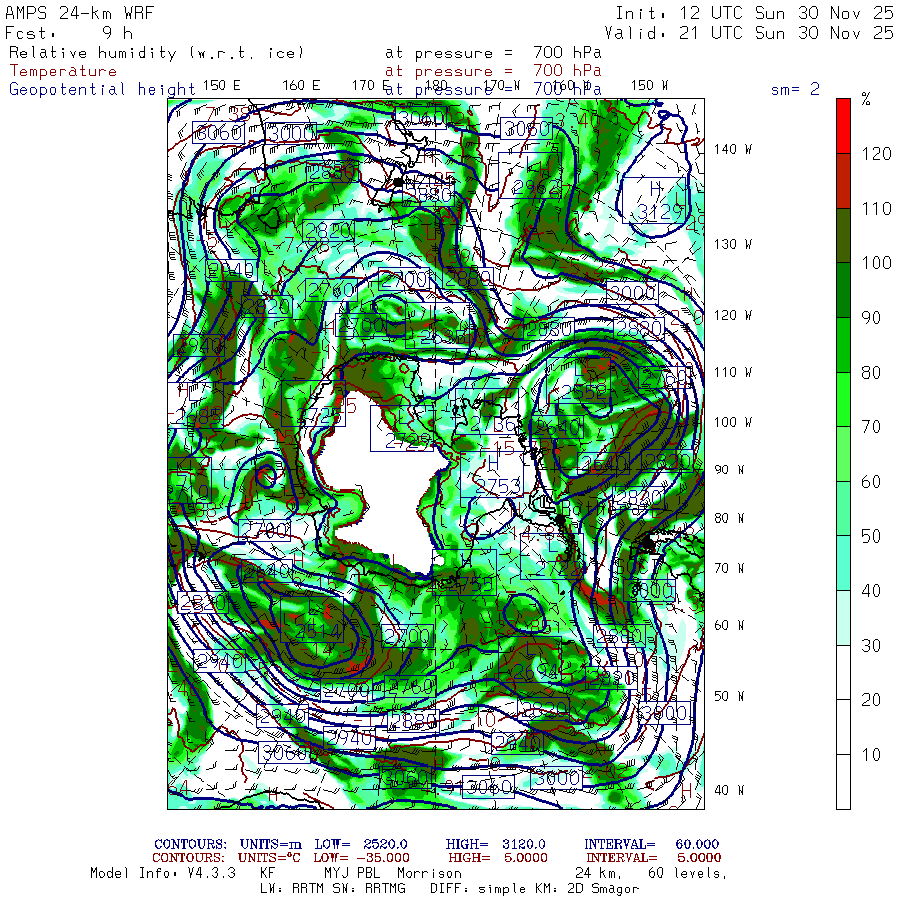900x900 pixels.
Task: Click the percent unit label above colorbar
Action: 866,99
